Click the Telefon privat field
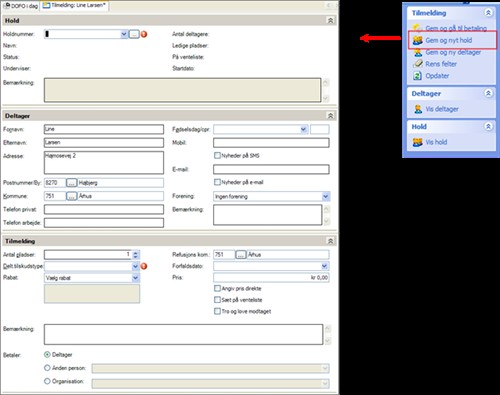 pyautogui.click(x=104, y=209)
